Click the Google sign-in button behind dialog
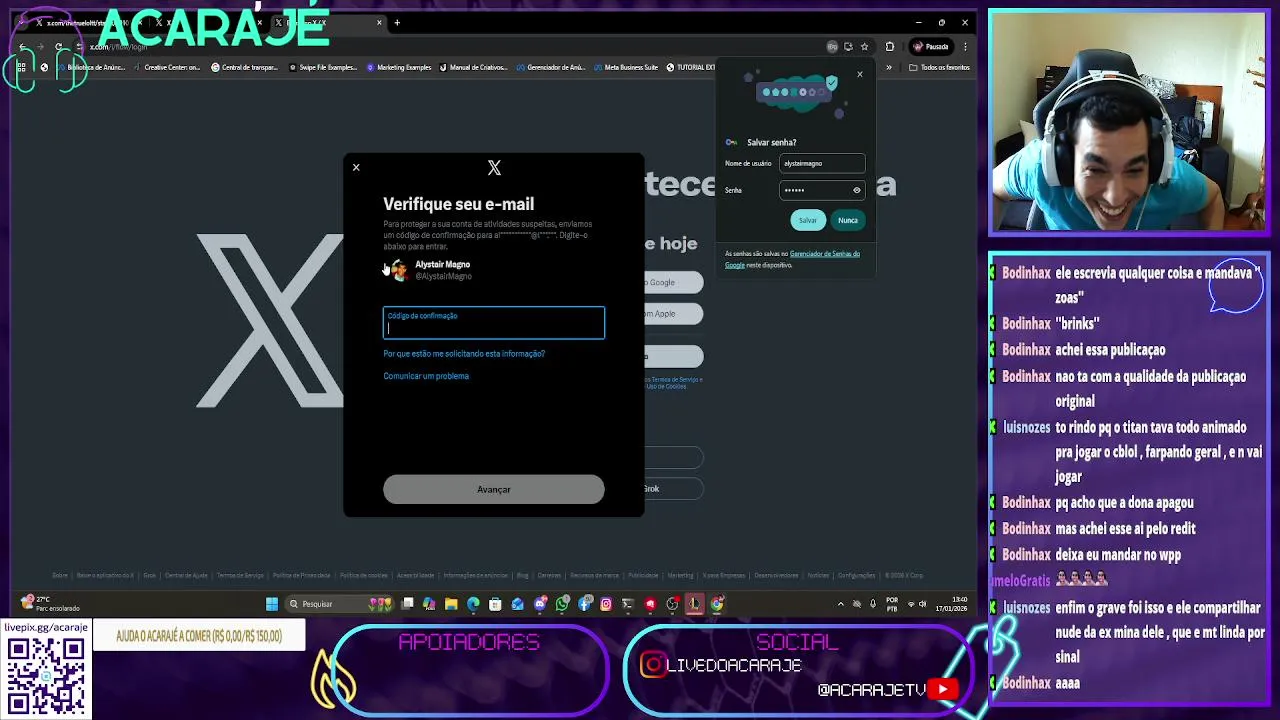 (x=674, y=282)
